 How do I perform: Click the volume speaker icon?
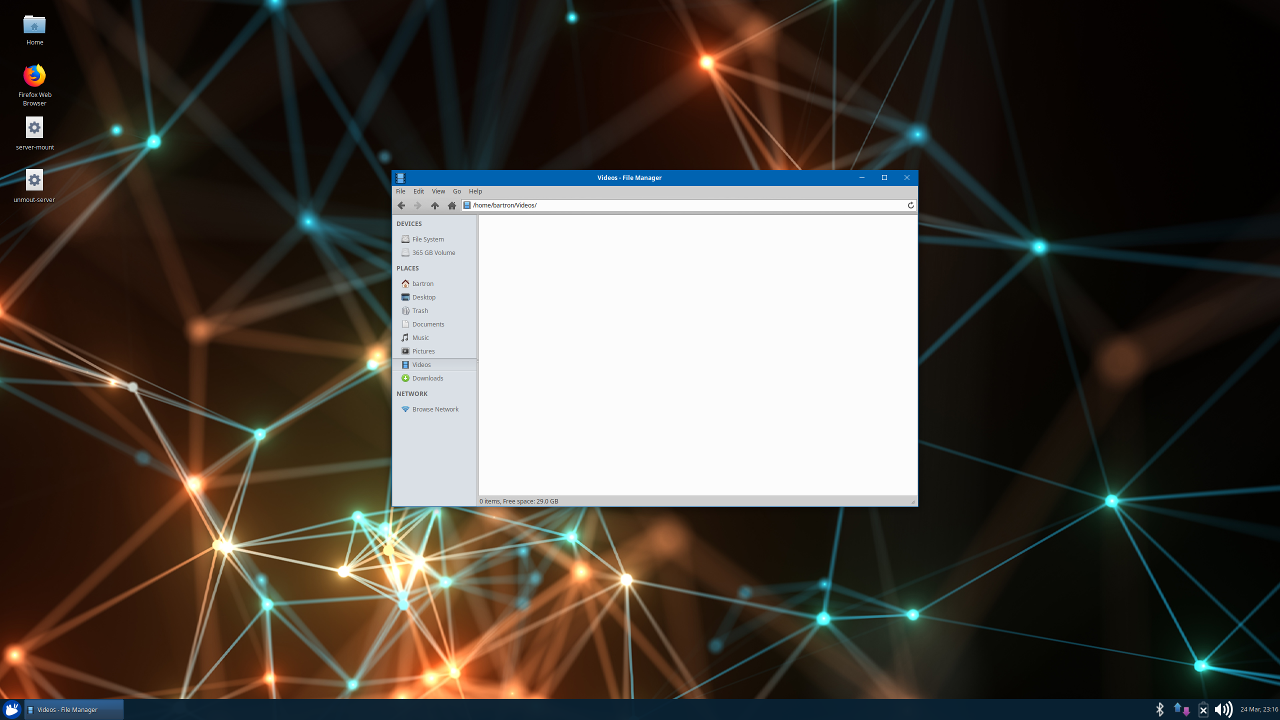pyautogui.click(x=1223, y=709)
